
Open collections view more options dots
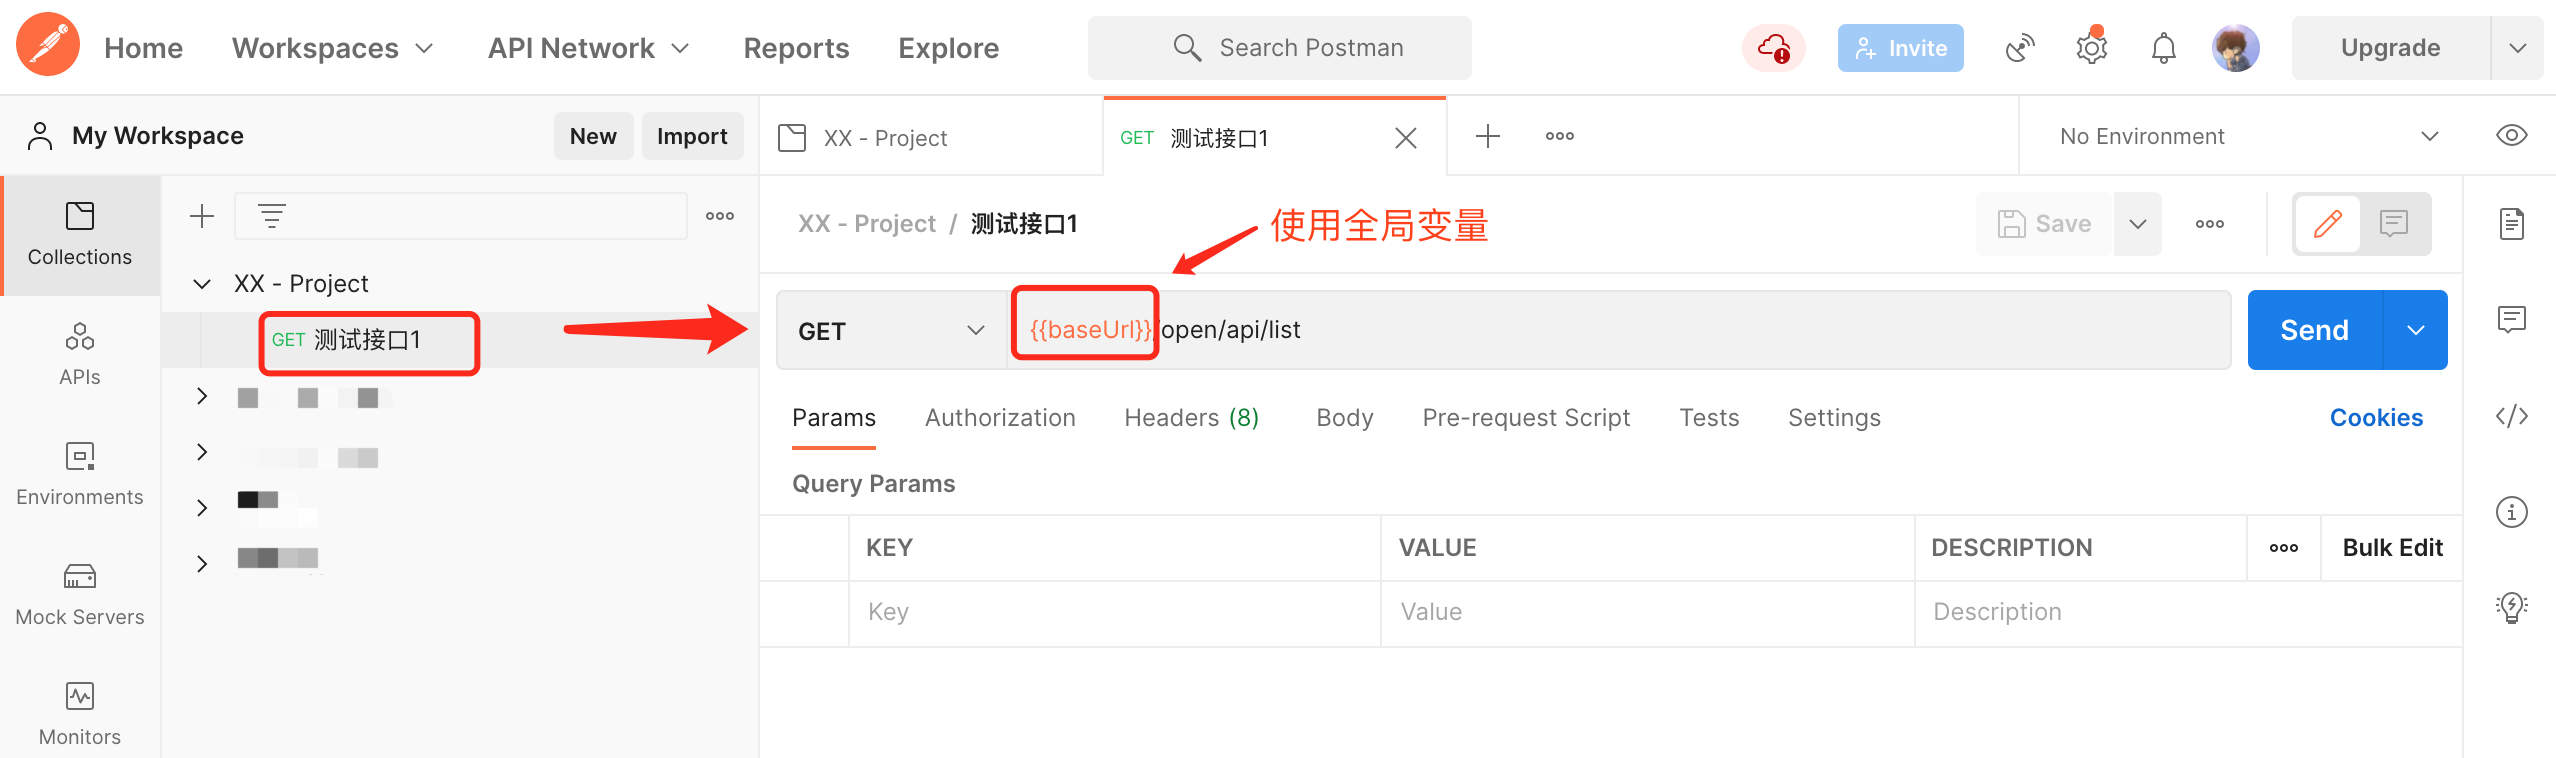coord(720,216)
